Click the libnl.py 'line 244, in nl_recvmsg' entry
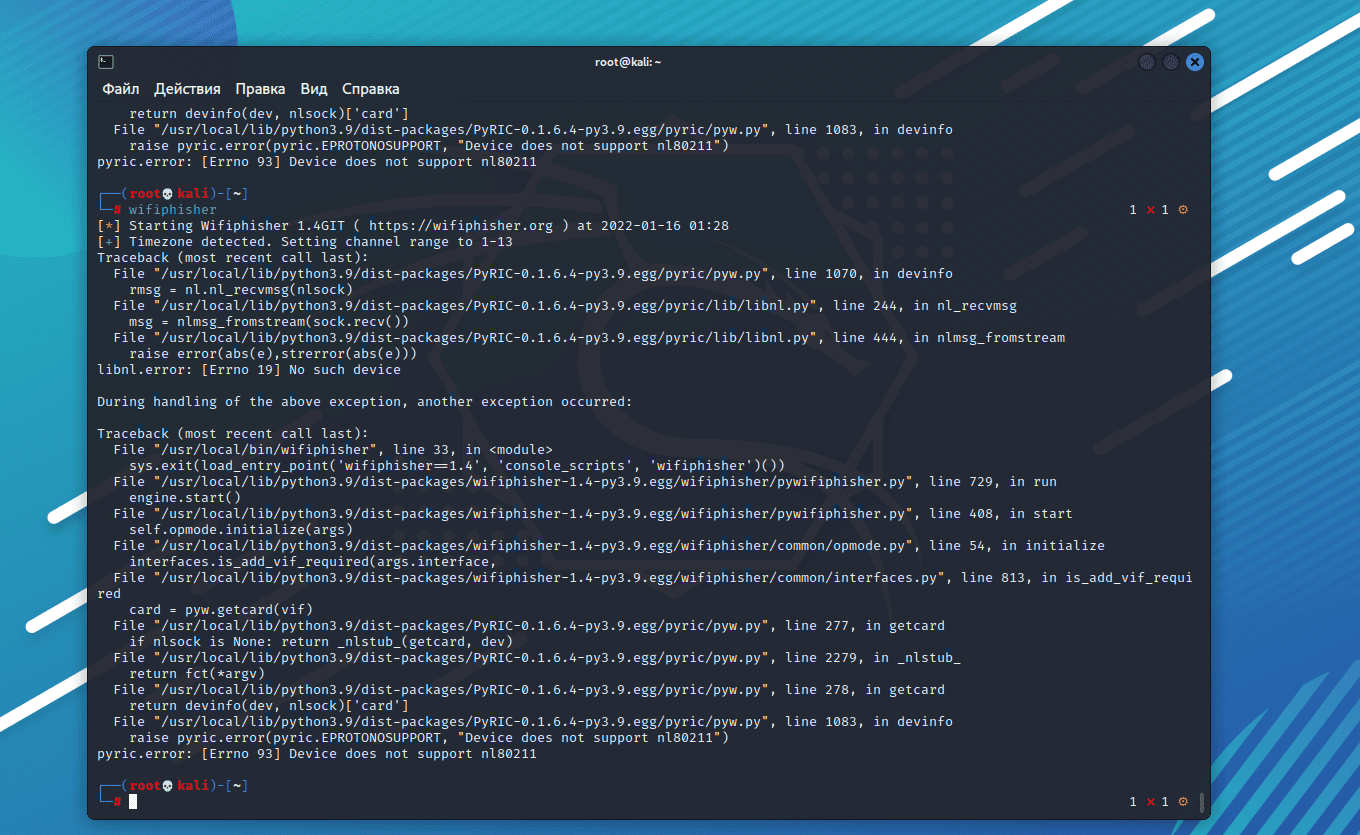 point(565,306)
